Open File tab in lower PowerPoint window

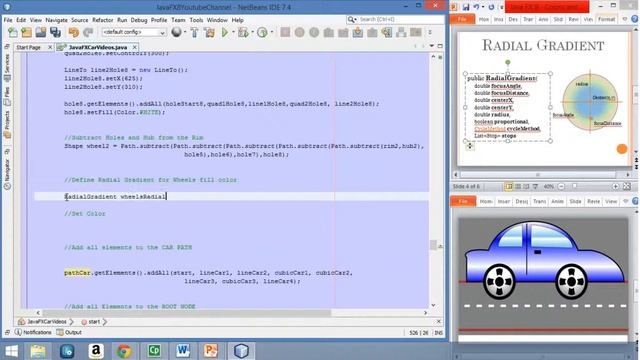[x=463, y=201]
